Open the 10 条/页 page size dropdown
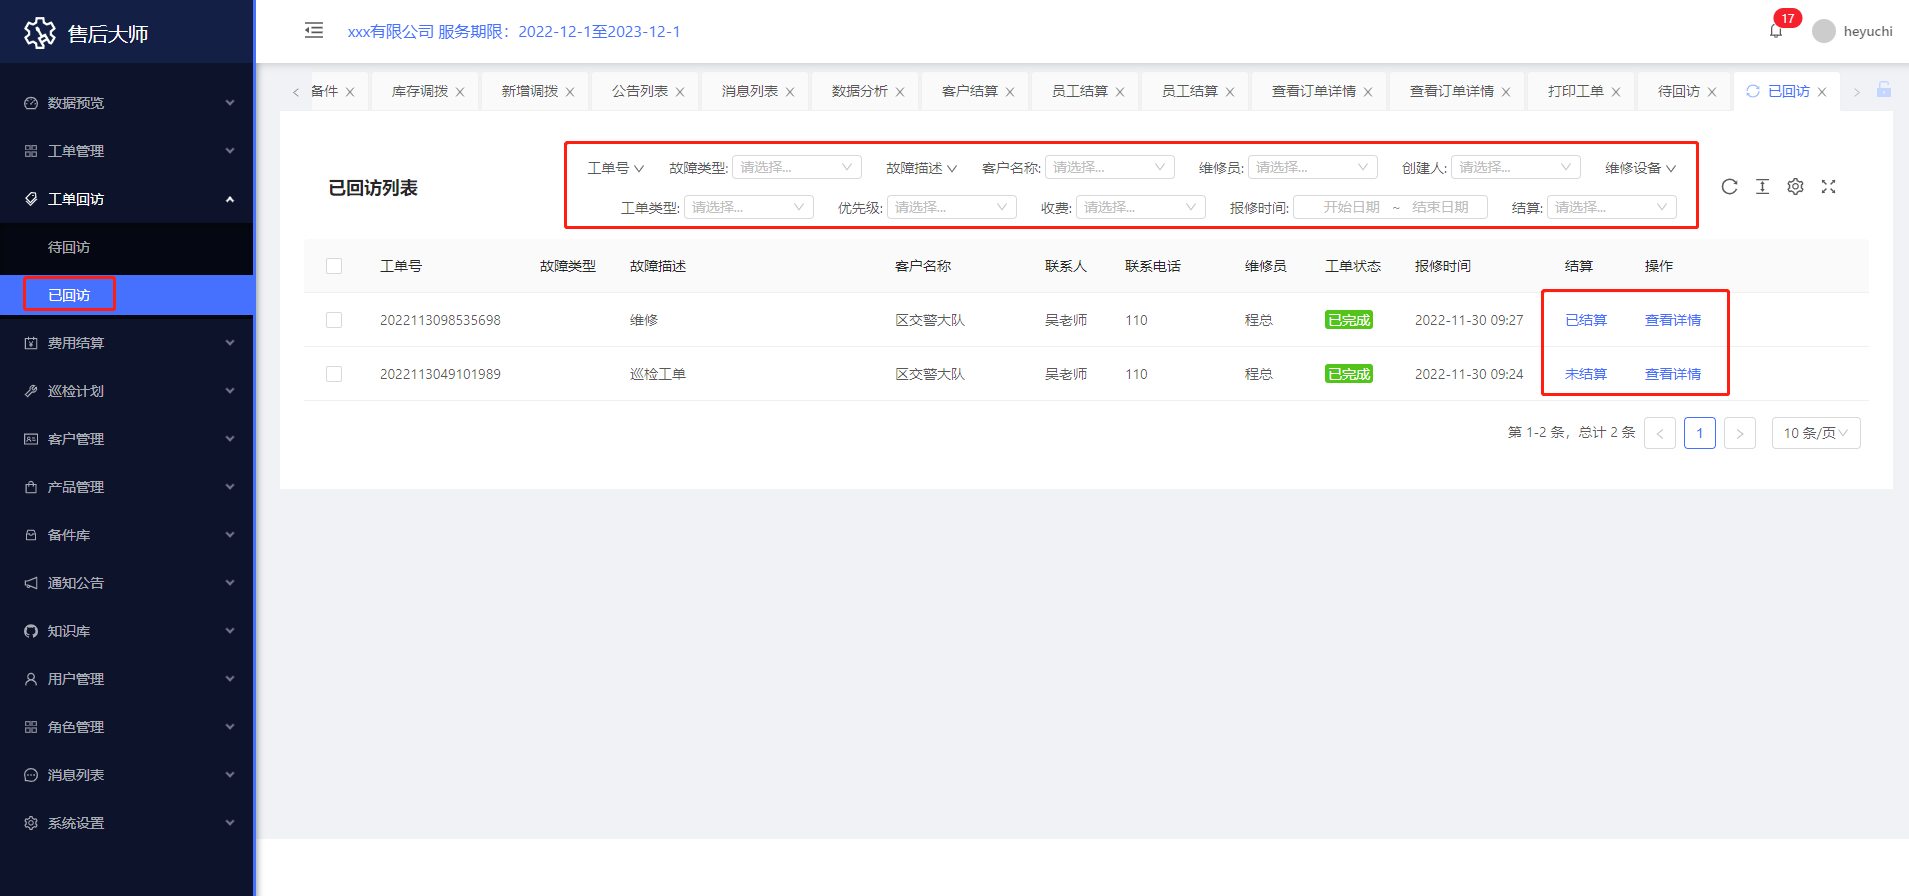Viewport: 1909px width, 896px height. pos(1815,433)
